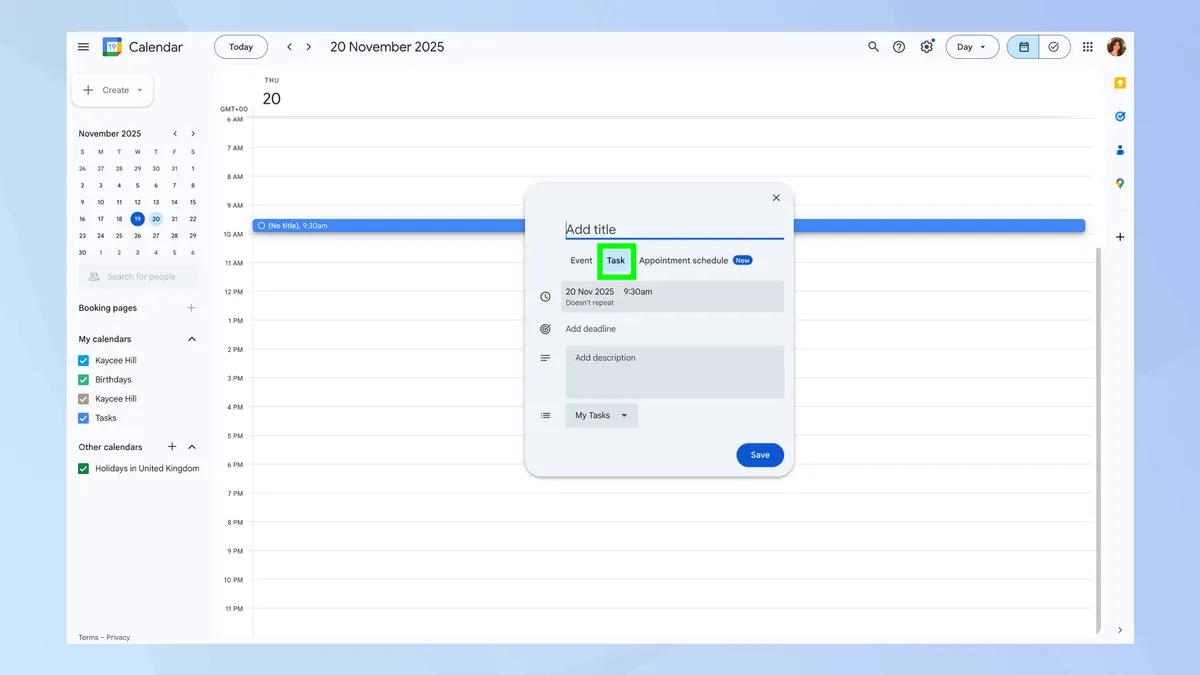Viewport: 1200px width, 675px height.
Task: Toggle the Tasks calendar visibility
Action: (82, 418)
